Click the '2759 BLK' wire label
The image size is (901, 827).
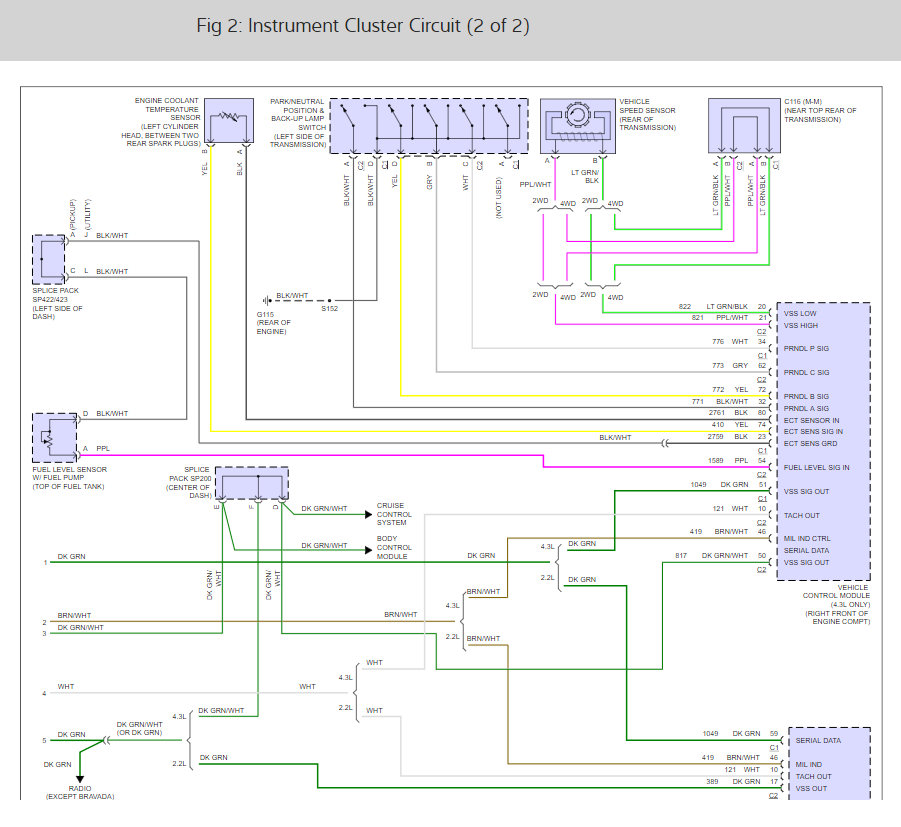(727, 437)
